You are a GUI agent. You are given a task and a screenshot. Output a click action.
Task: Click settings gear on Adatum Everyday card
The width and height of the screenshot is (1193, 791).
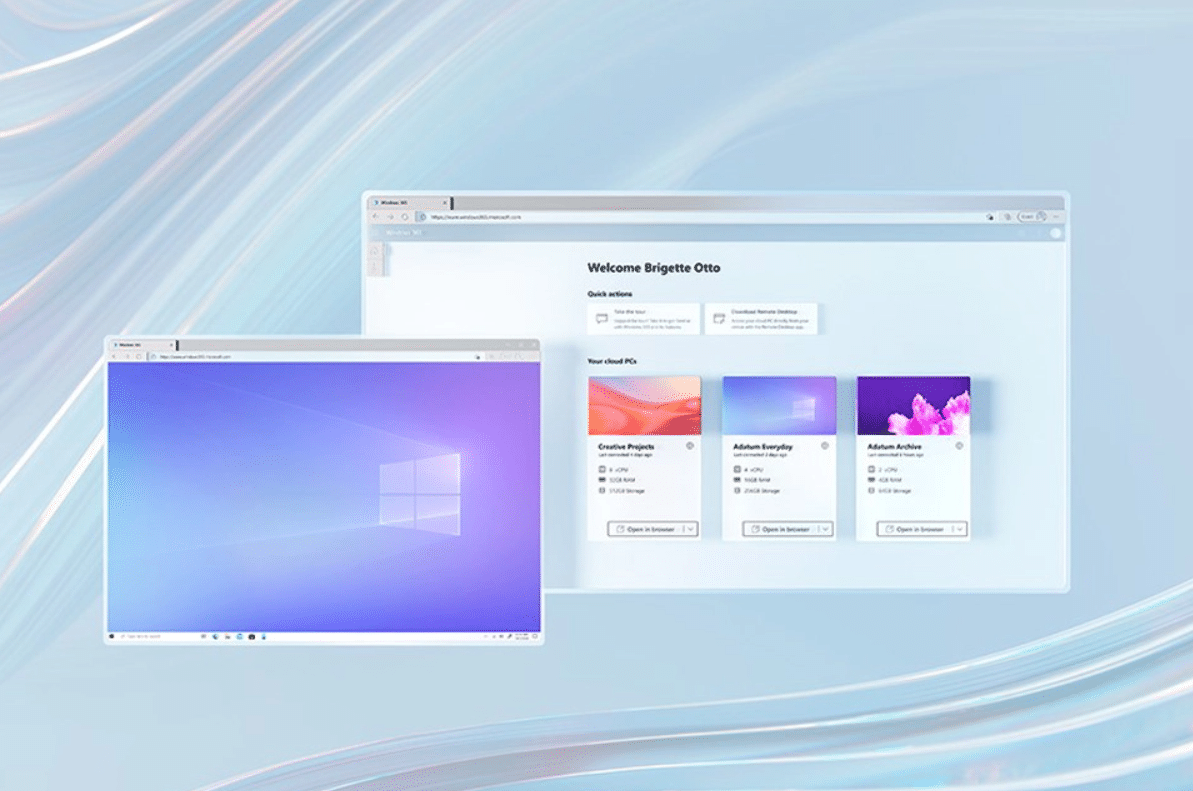point(824,446)
